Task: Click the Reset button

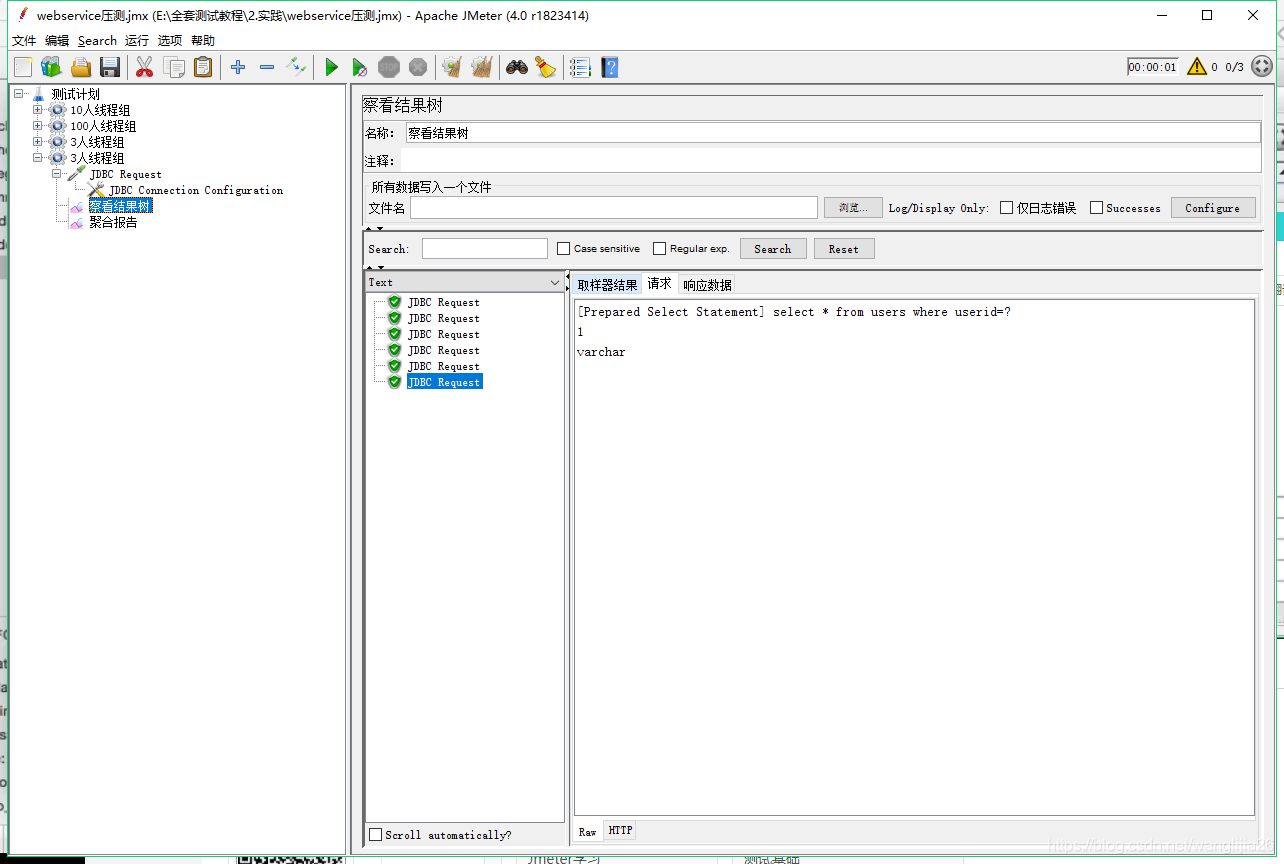Action: click(x=843, y=249)
